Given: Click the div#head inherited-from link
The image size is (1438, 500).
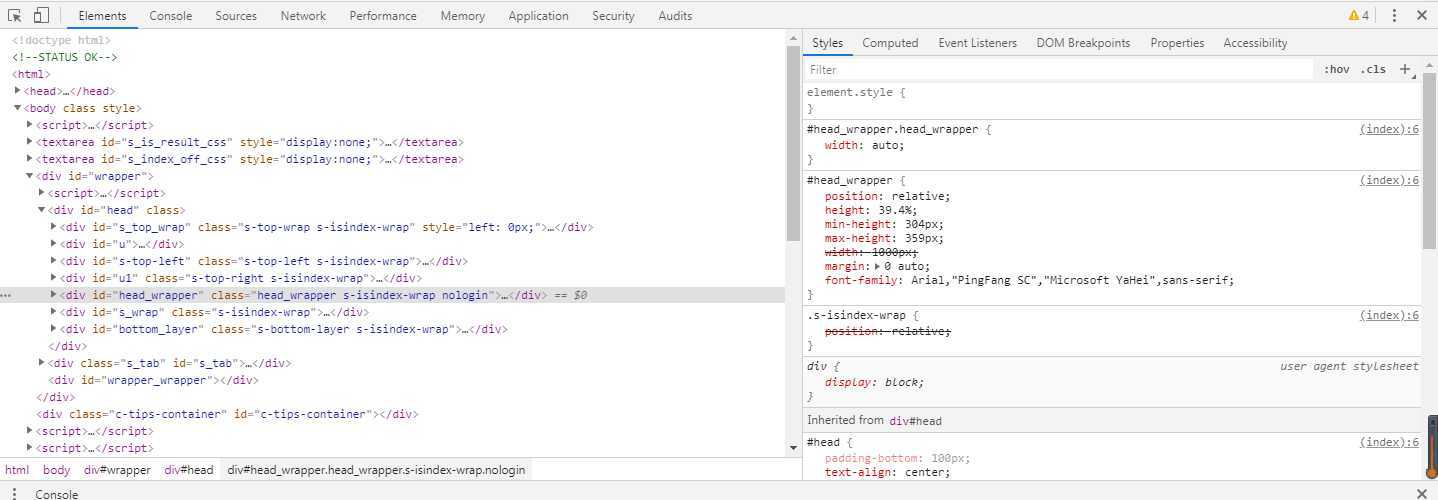Looking at the screenshot, I should point(915,421).
